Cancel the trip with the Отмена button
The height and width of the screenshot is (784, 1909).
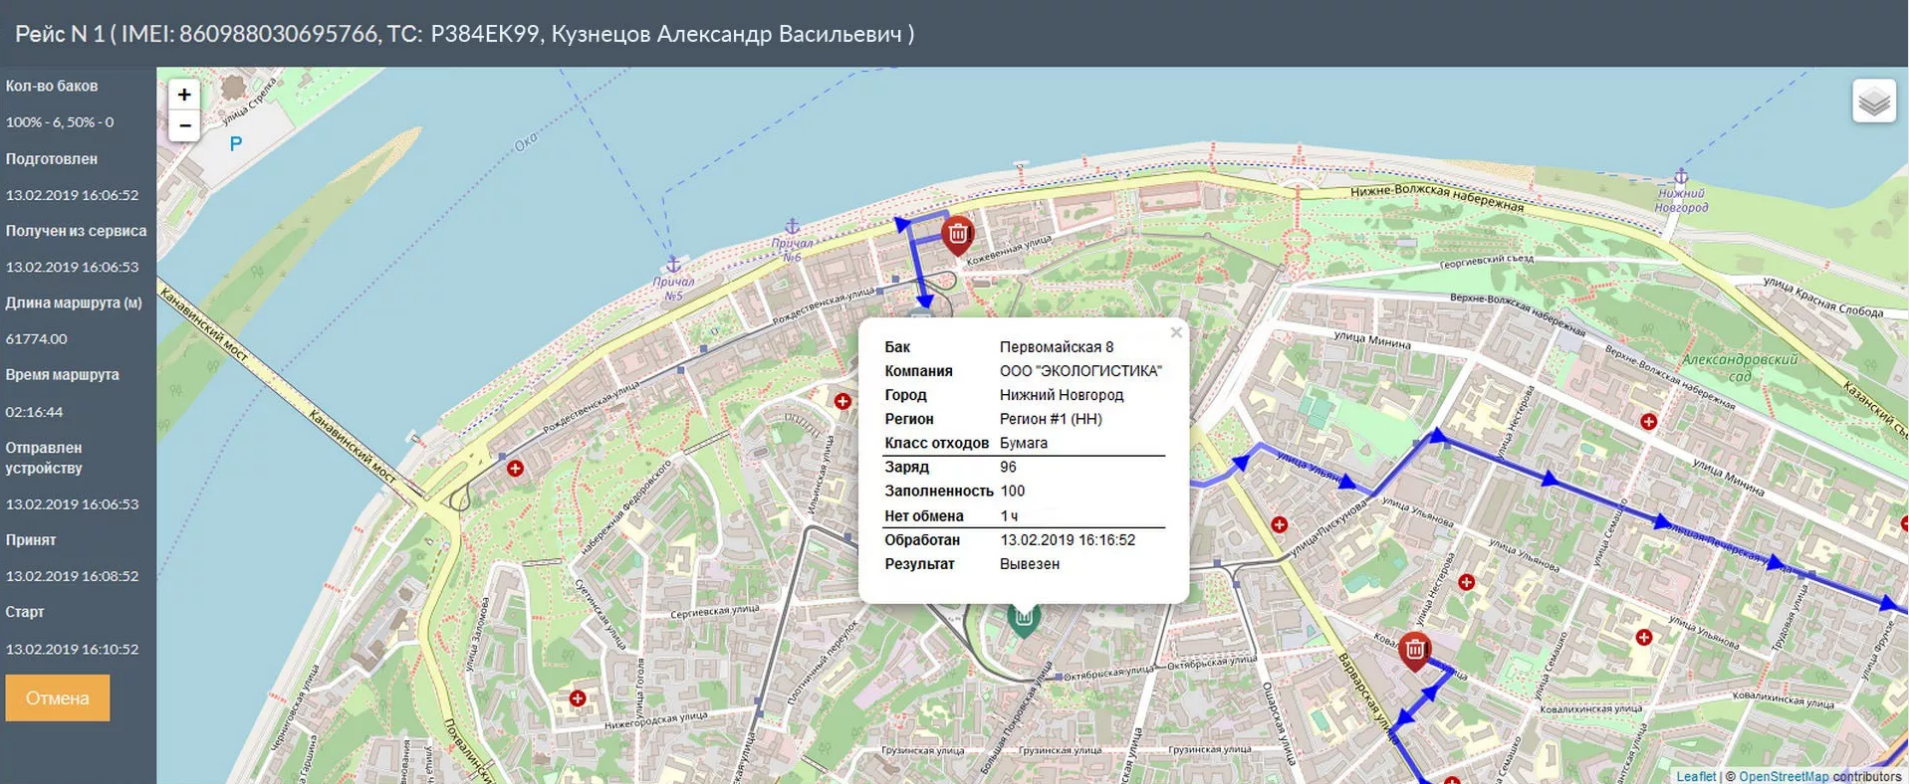click(57, 698)
